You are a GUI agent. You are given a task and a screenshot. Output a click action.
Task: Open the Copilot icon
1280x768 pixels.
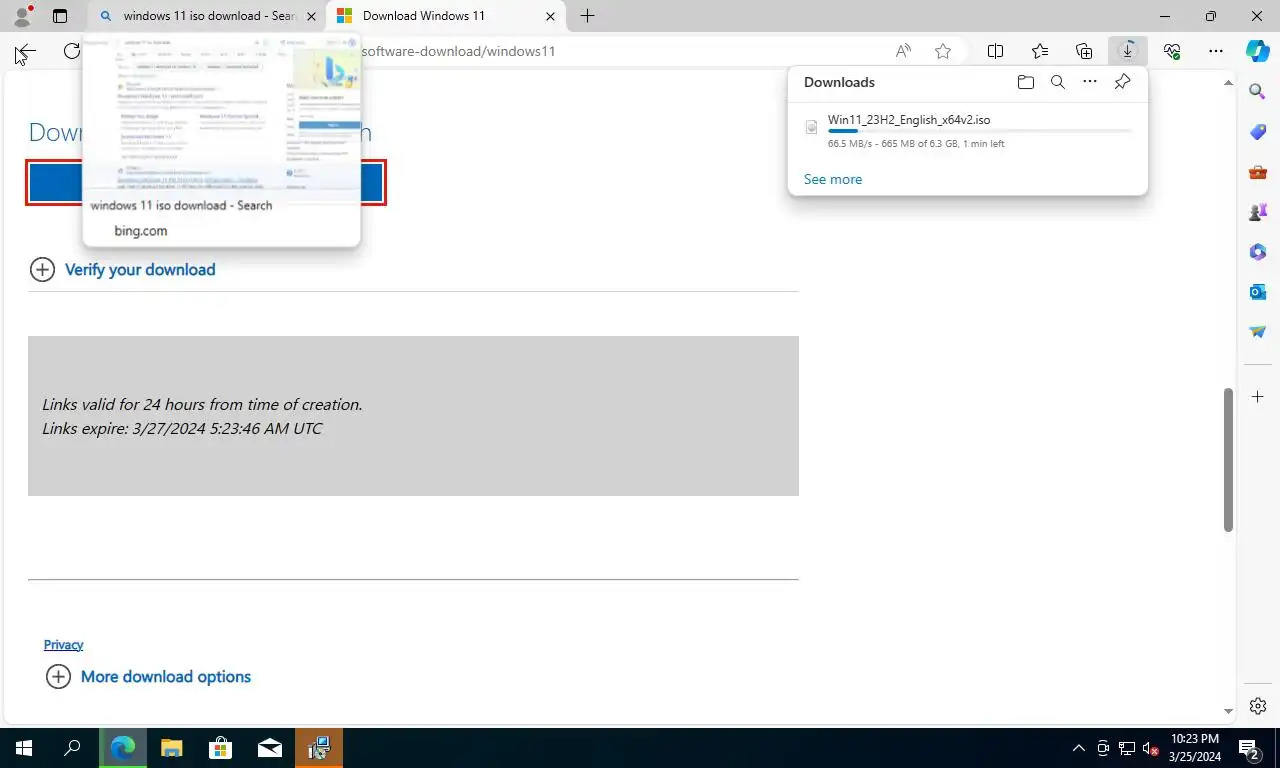pyautogui.click(x=1257, y=51)
